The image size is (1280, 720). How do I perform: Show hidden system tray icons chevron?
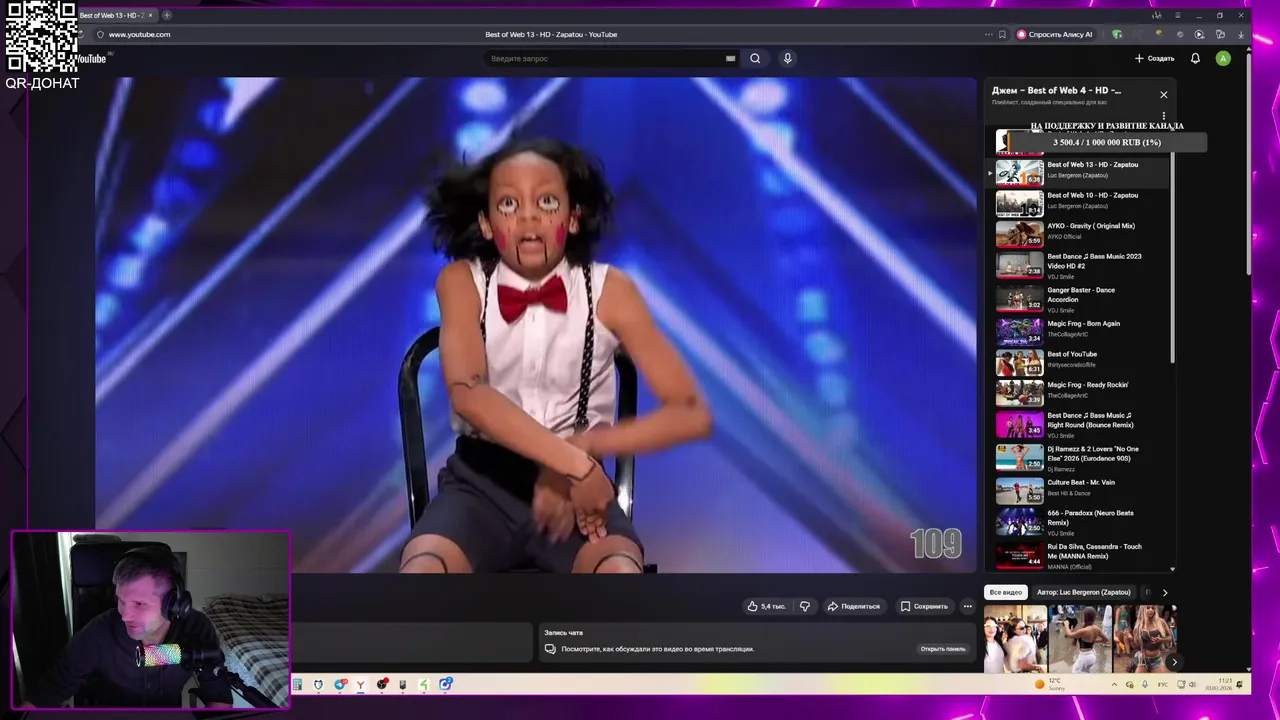tap(1114, 685)
